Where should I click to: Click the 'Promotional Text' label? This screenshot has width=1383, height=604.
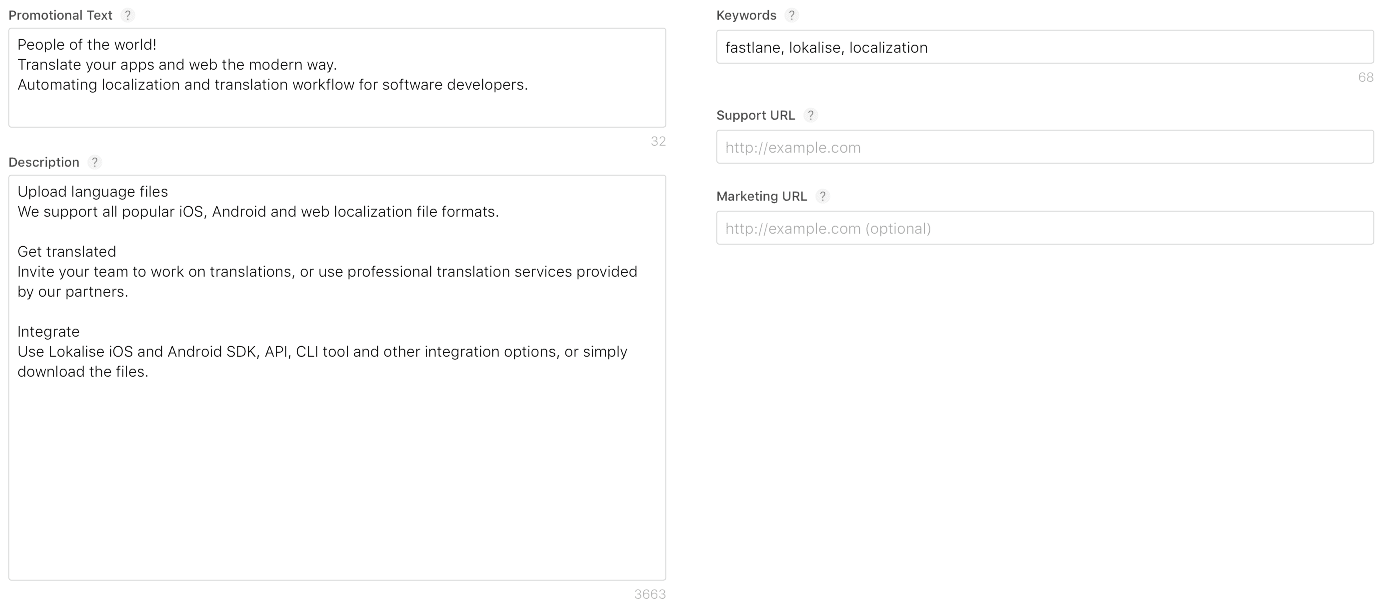click(60, 16)
